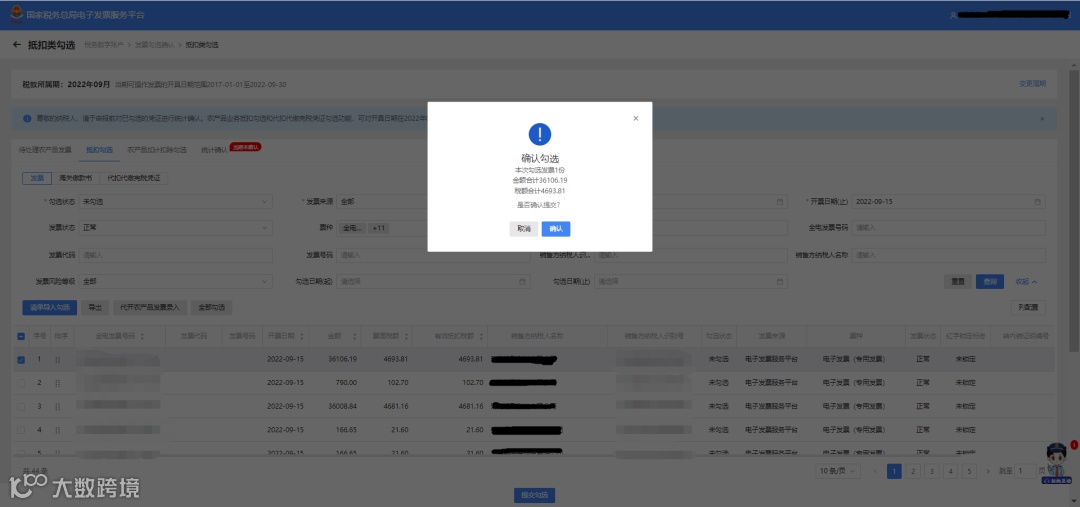This screenshot has height=507, width=1080.
Task: Collapse the filter panel with 收起
Action: click(x=1026, y=282)
